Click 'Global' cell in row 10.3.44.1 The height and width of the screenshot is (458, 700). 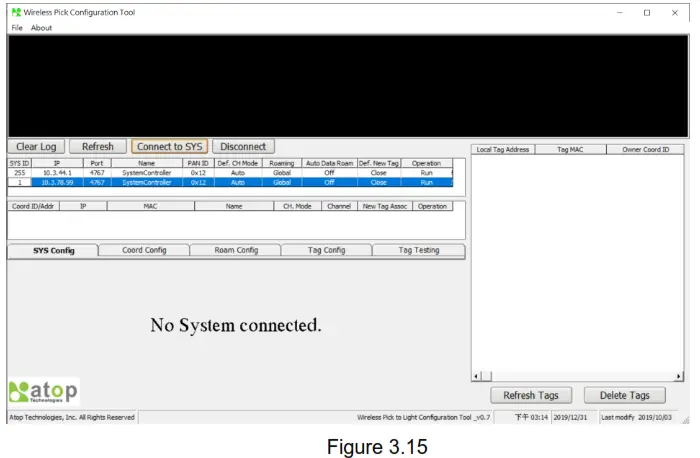(x=282, y=173)
